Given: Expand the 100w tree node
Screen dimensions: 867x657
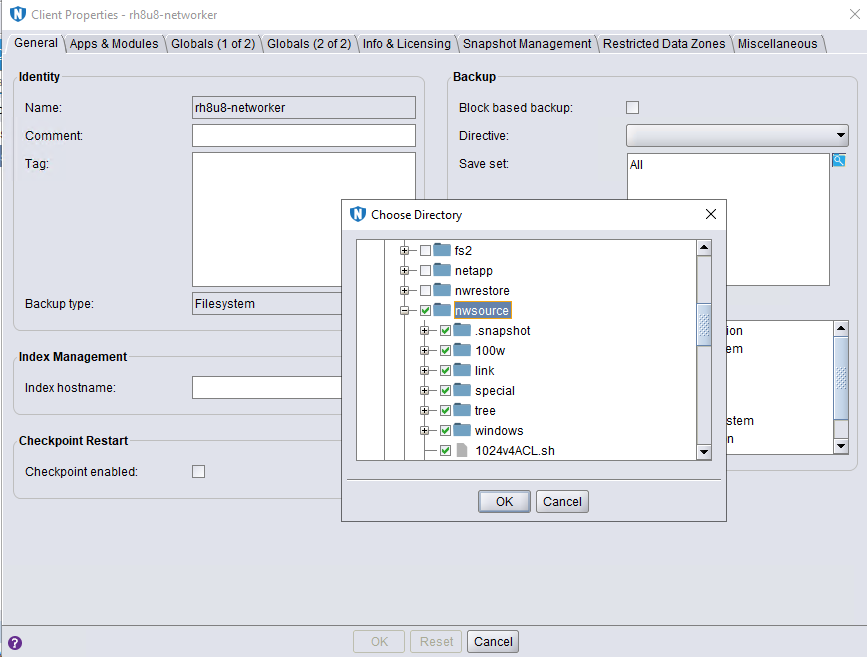Looking at the screenshot, I should tap(425, 351).
